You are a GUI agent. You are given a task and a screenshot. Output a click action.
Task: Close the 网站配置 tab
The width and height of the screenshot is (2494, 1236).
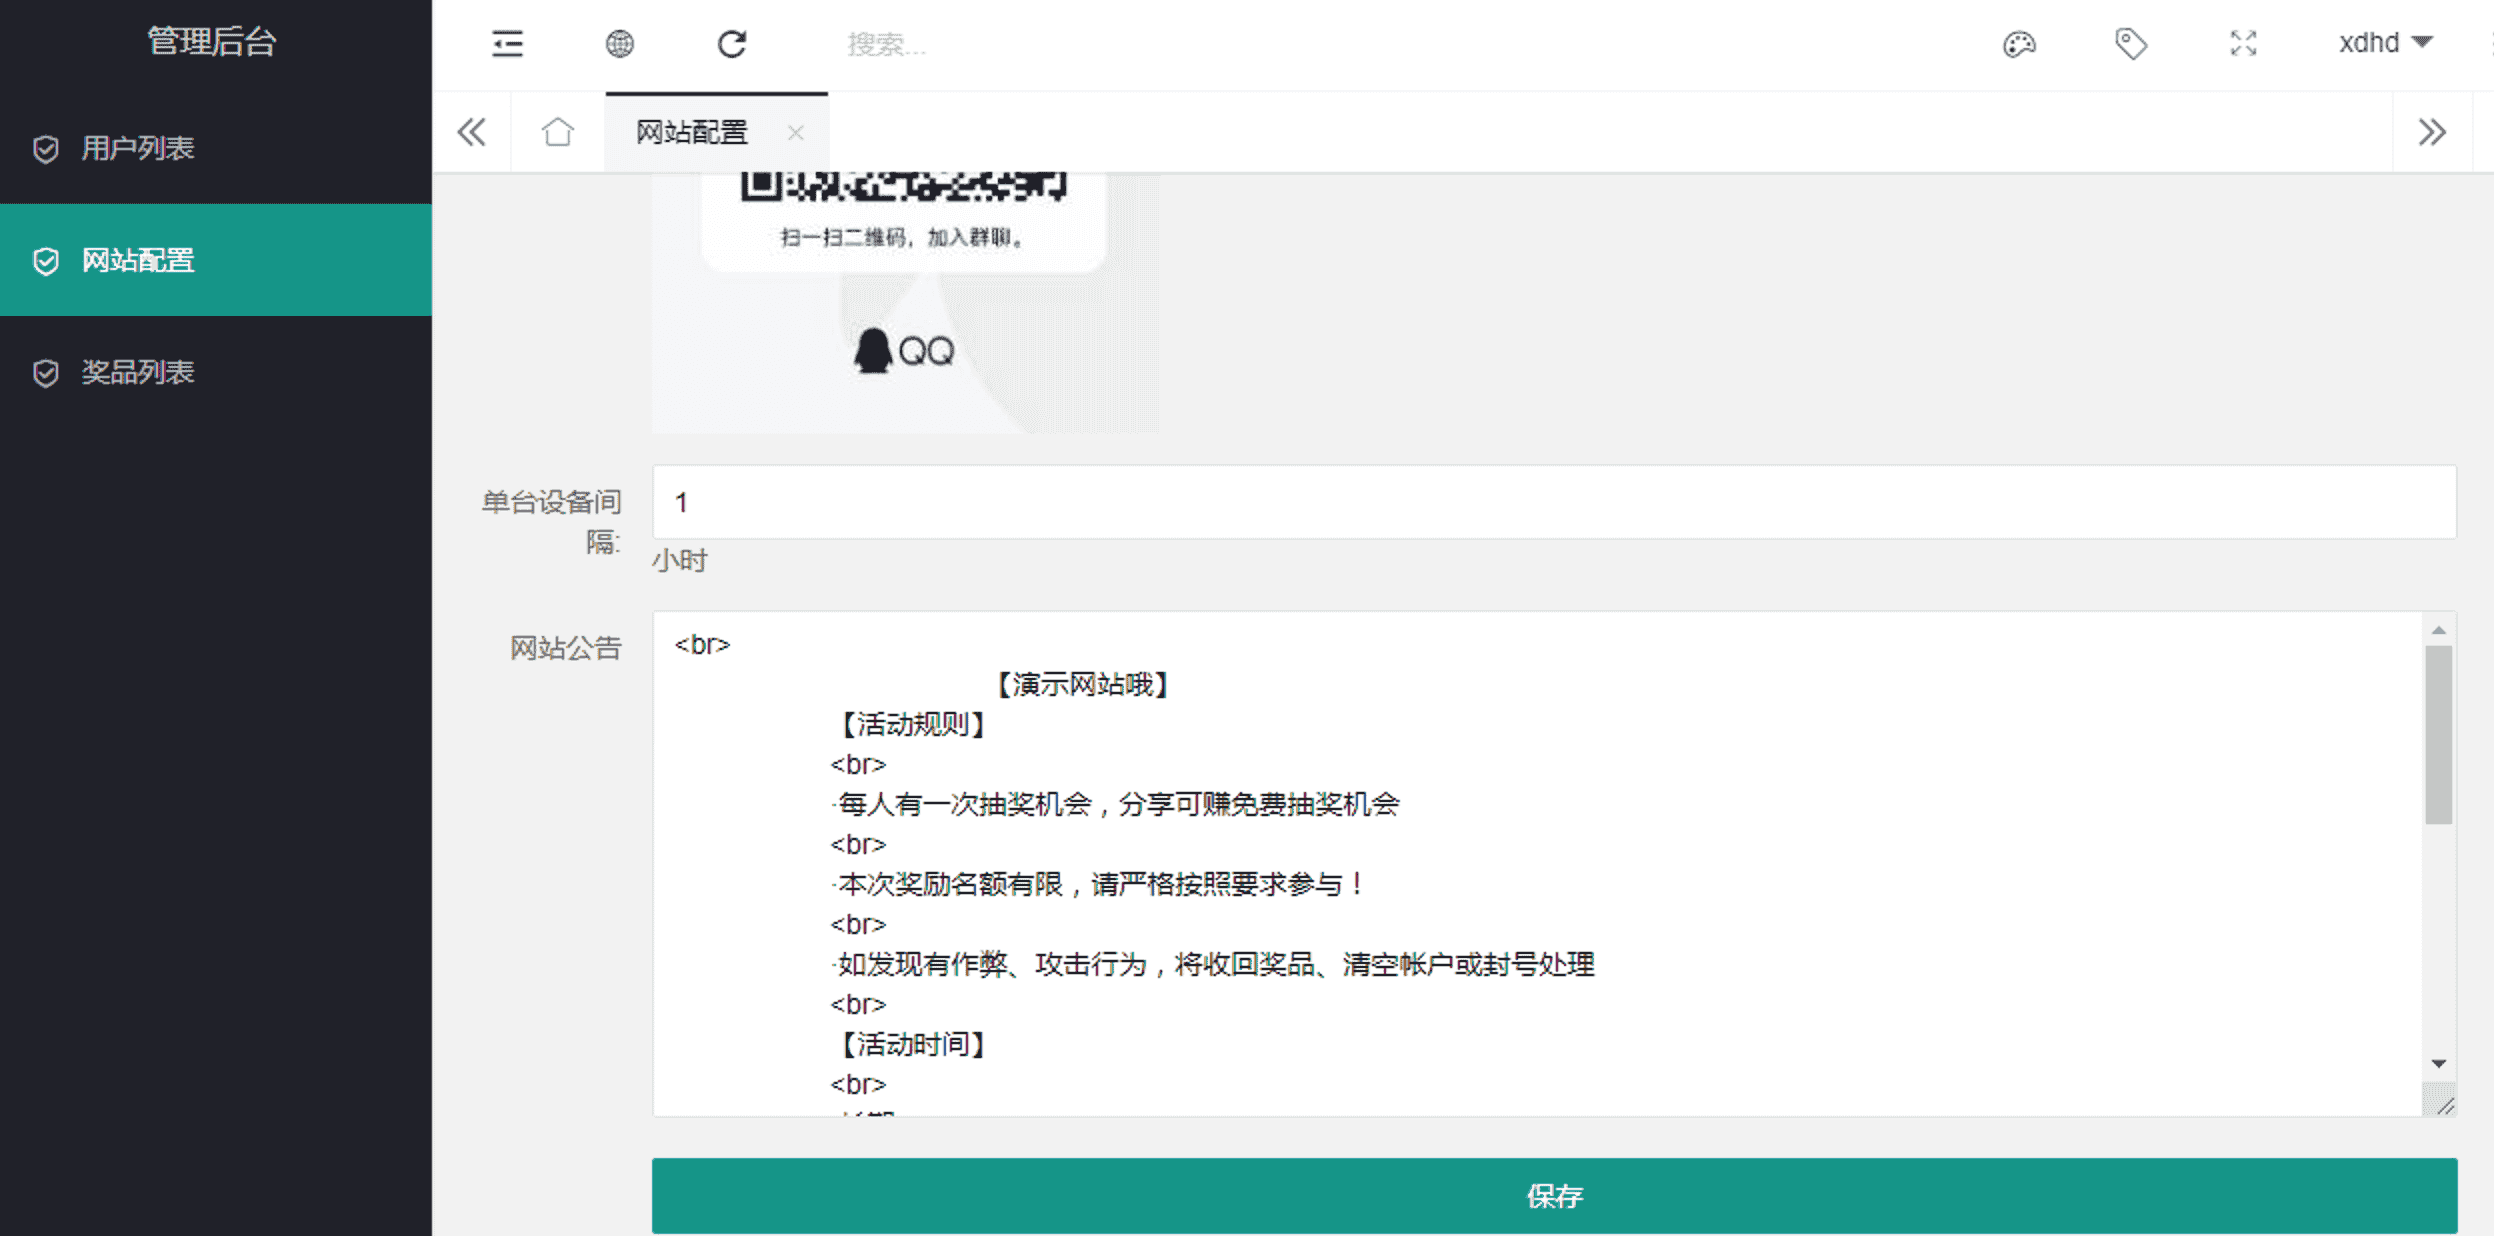click(795, 132)
